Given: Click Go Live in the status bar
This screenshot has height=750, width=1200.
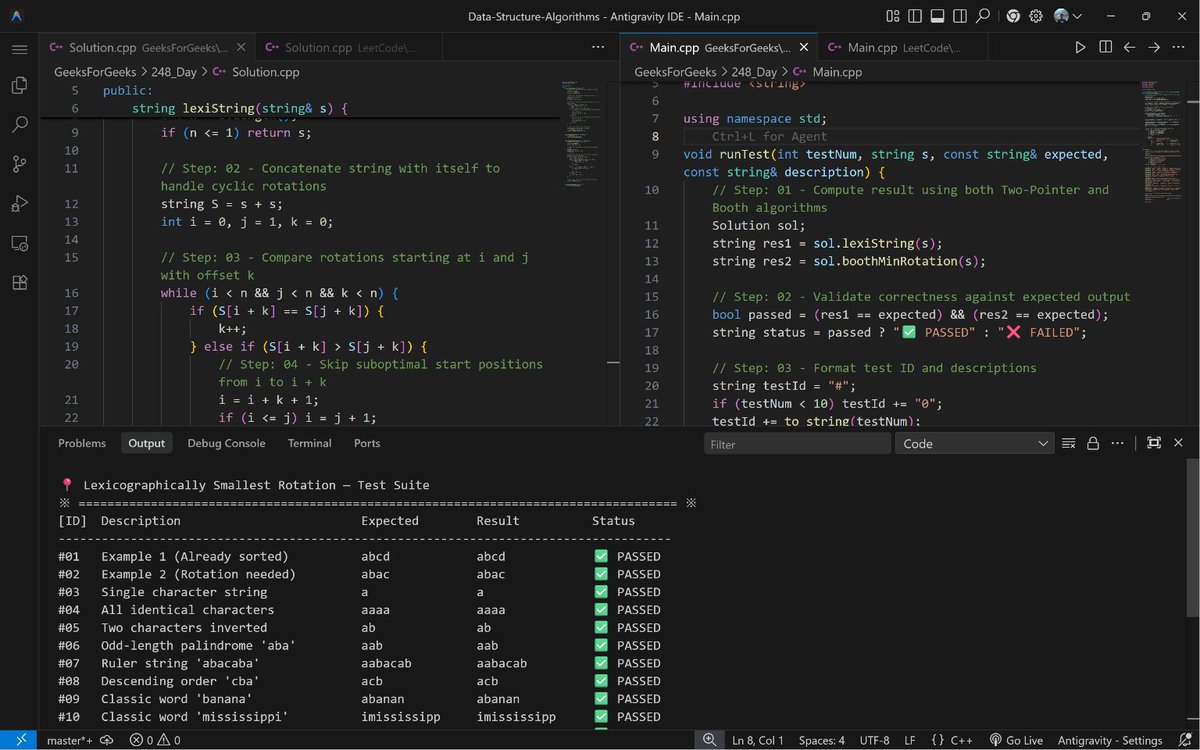Looking at the screenshot, I should coord(1016,740).
